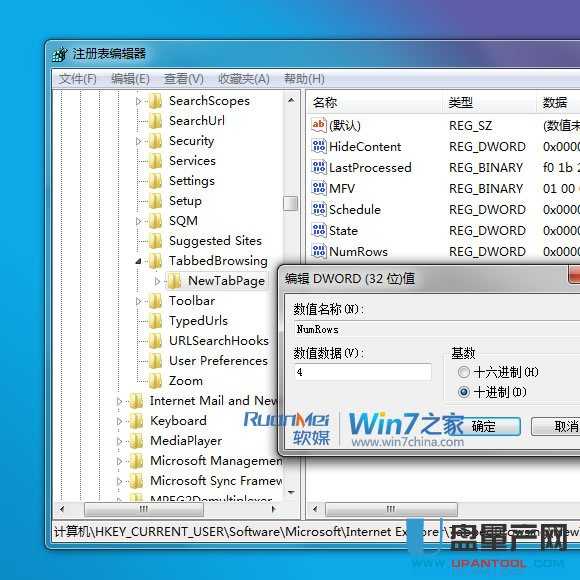Click the values pane horizontal scrollbar thumb
Screen dimensions: 580x580
point(391,509)
